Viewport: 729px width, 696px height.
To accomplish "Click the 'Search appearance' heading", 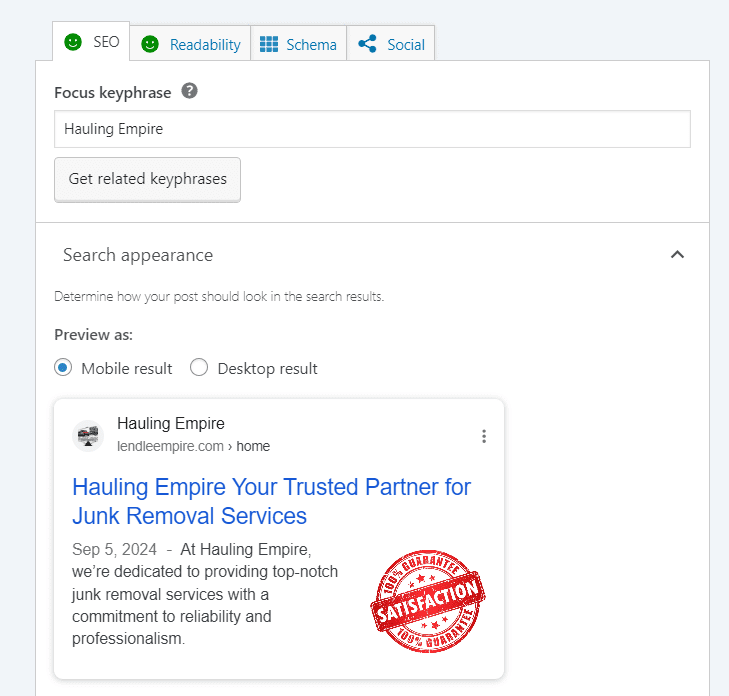I will (138, 255).
